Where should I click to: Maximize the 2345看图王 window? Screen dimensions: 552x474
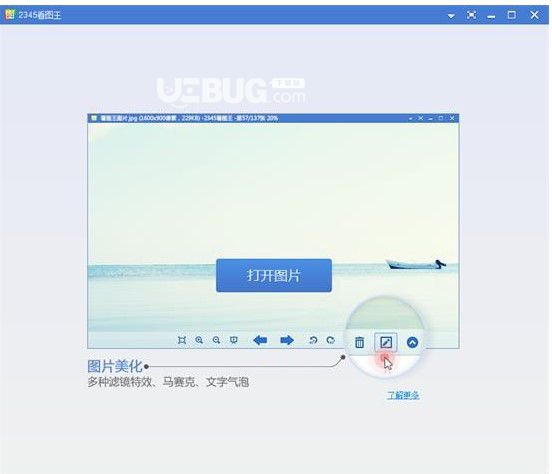click(512, 15)
